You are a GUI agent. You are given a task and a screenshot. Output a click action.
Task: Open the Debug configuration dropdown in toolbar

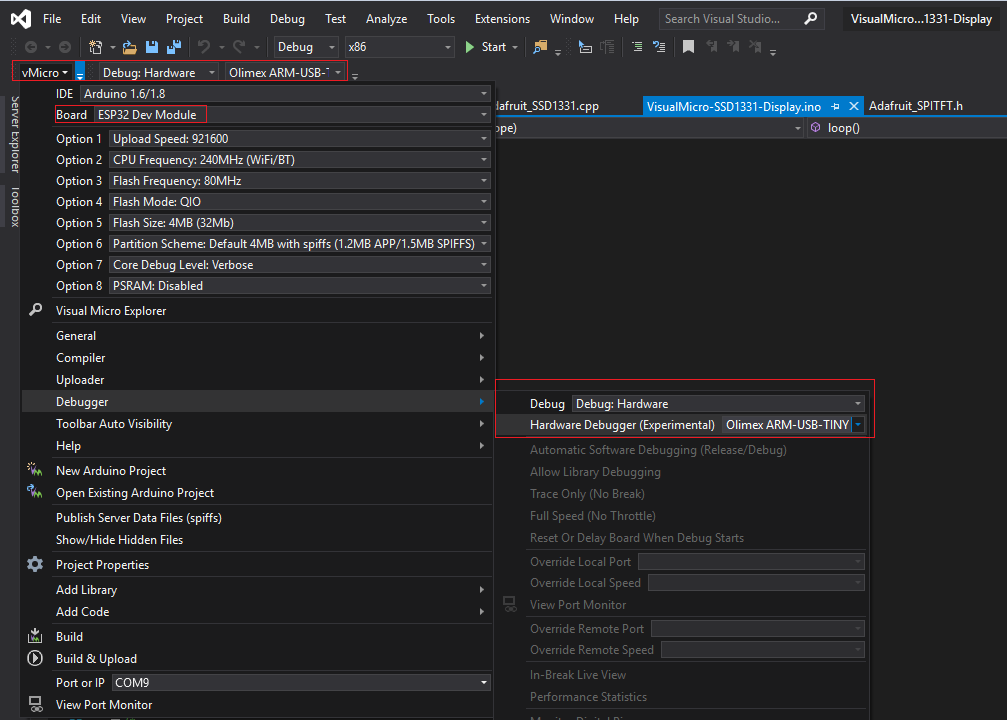tap(306, 47)
